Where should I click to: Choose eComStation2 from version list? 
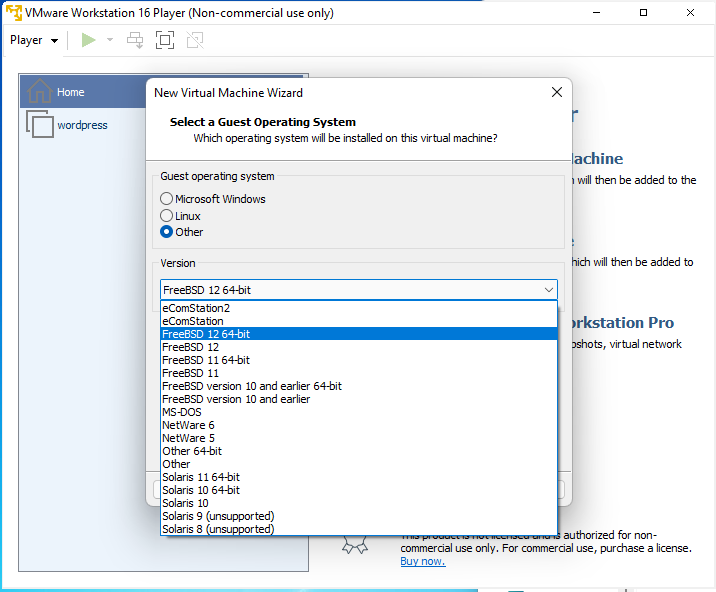(359, 308)
